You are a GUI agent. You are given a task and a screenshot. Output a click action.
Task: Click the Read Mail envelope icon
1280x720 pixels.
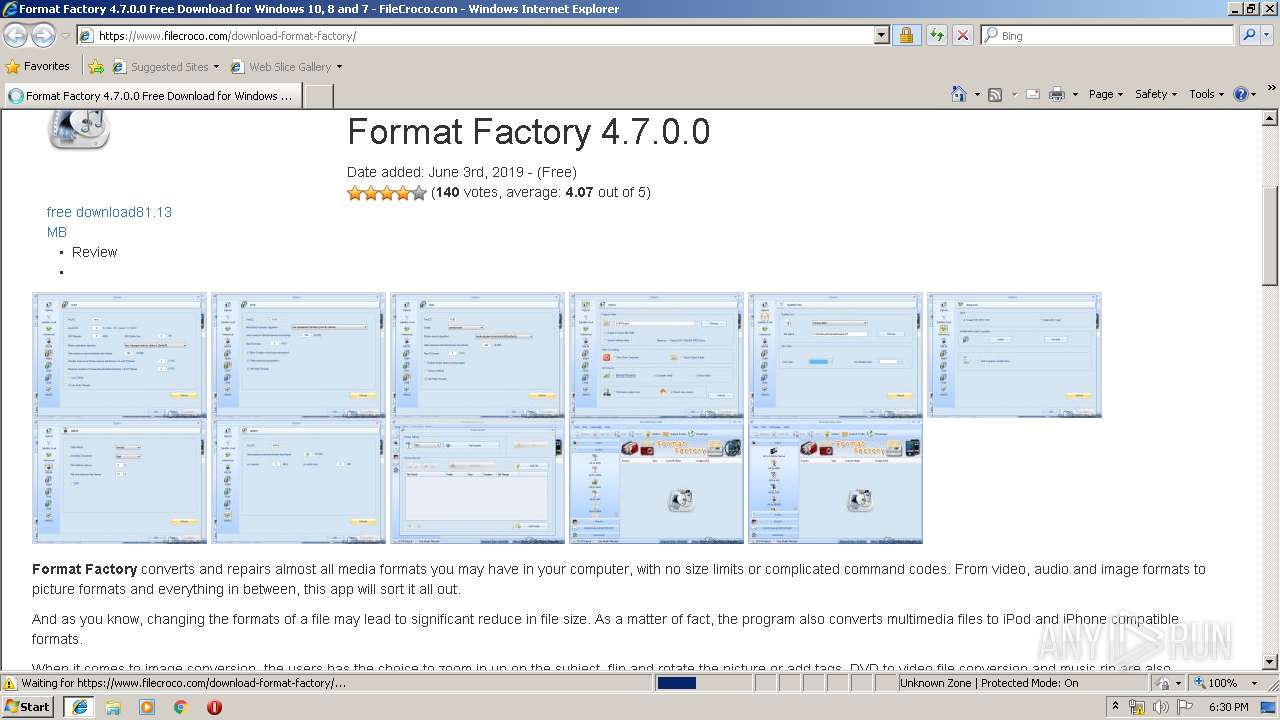1032,94
